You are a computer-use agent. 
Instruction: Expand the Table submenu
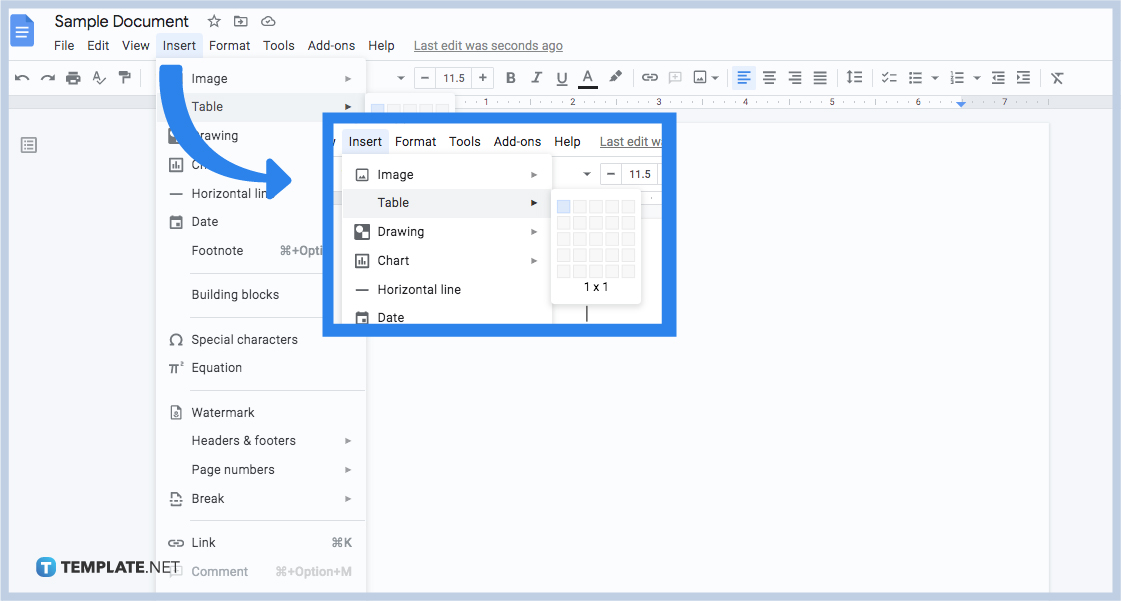pyautogui.click(x=207, y=106)
